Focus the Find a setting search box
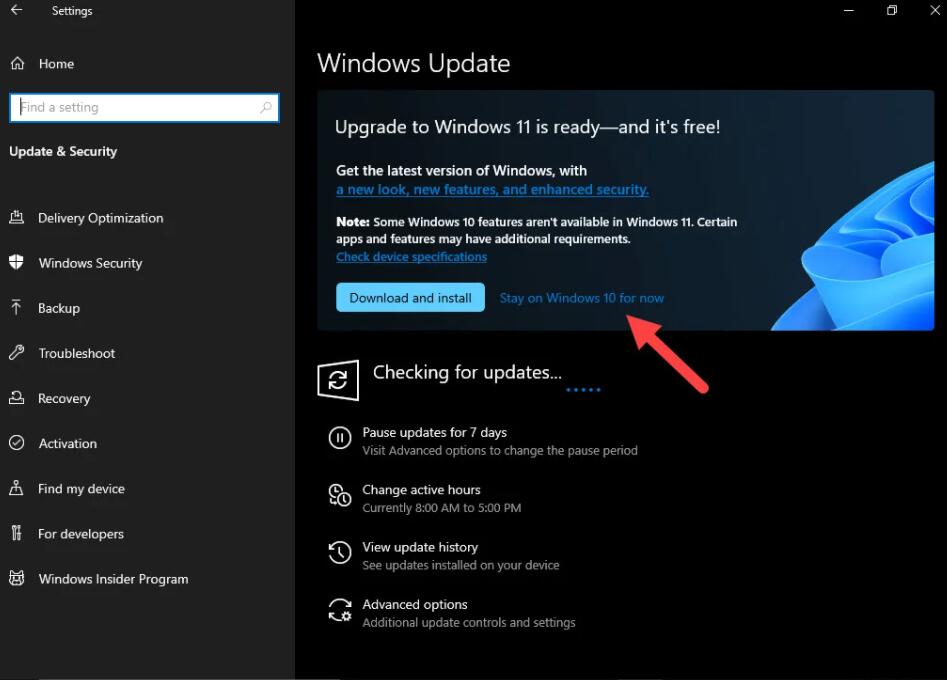 (x=144, y=107)
